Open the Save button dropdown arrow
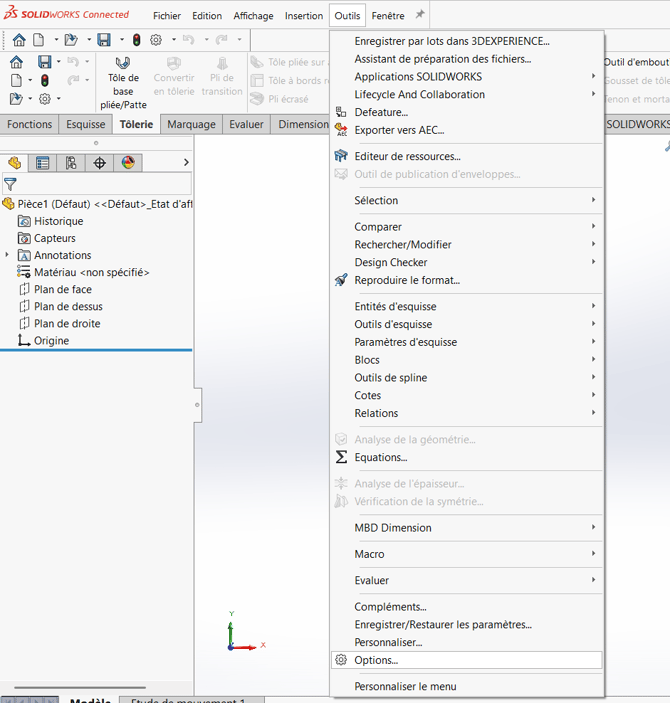The image size is (670, 703). pos(122,40)
